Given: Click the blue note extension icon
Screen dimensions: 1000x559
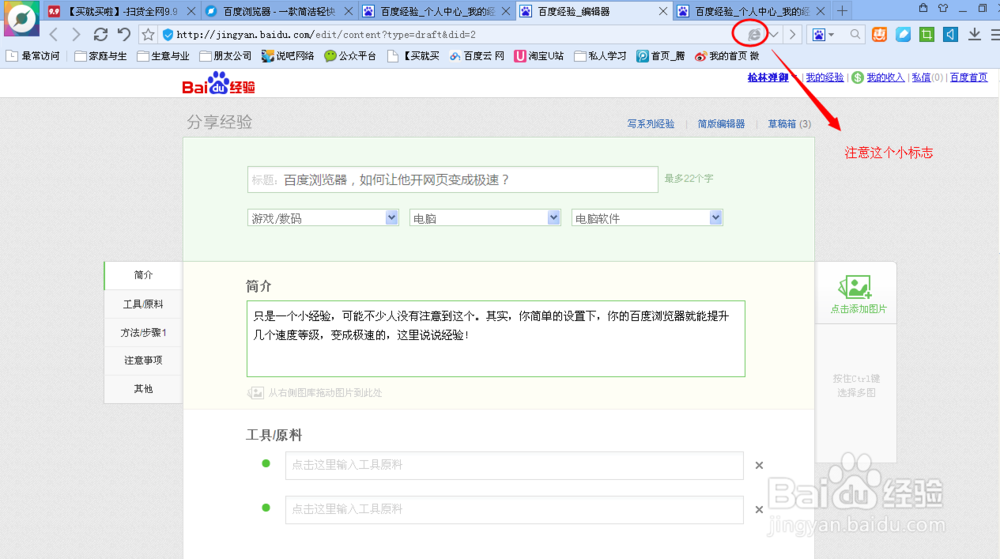Looking at the screenshot, I should 903,34.
